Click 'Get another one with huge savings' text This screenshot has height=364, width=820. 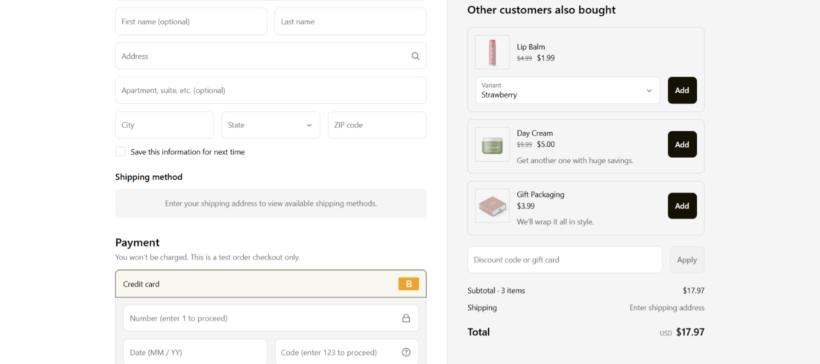pyautogui.click(x=575, y=161)
